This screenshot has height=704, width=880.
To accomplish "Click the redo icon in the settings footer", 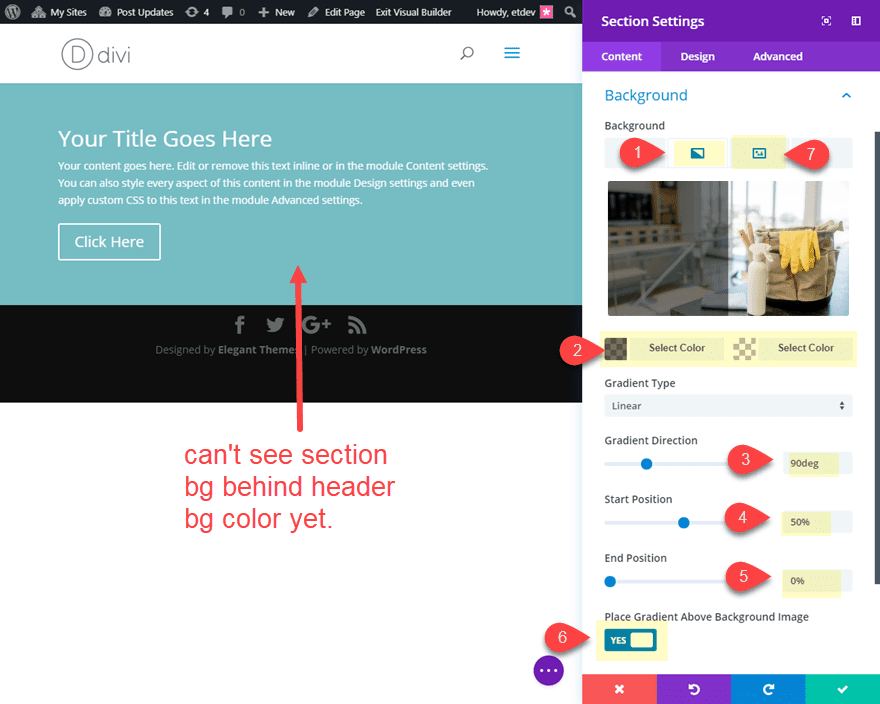I will click(768, 689).
